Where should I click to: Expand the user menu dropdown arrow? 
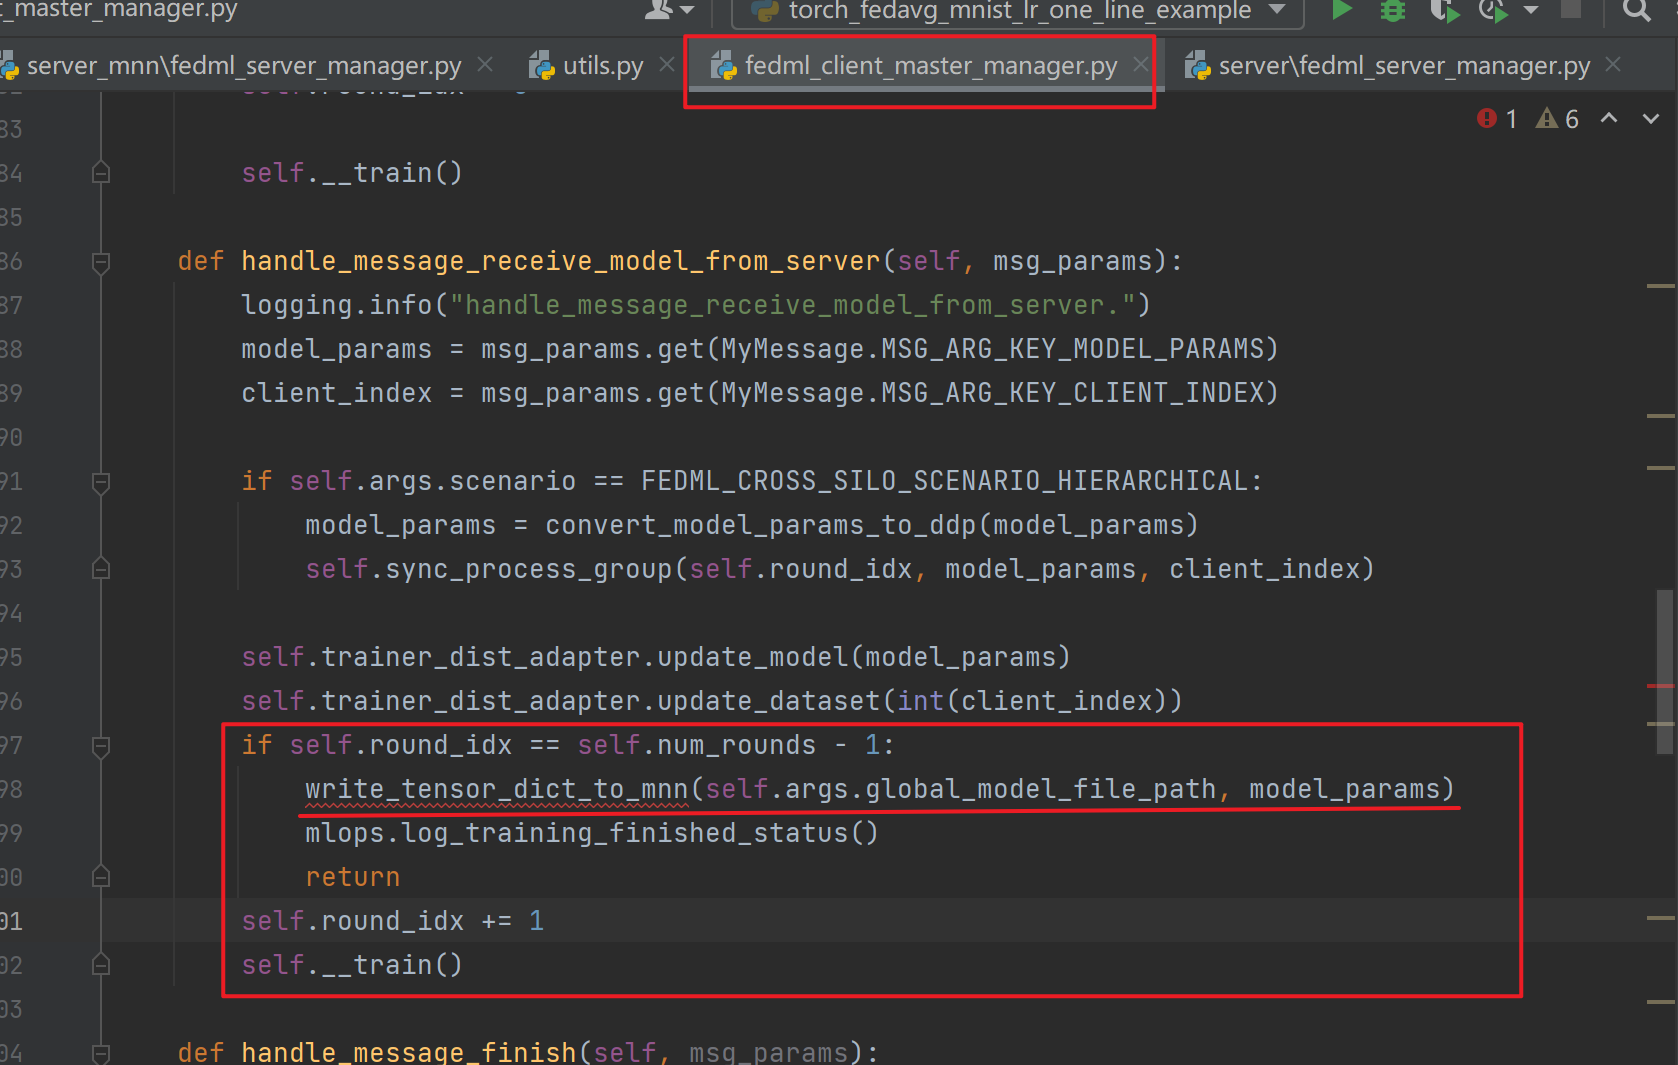point(684,12)
